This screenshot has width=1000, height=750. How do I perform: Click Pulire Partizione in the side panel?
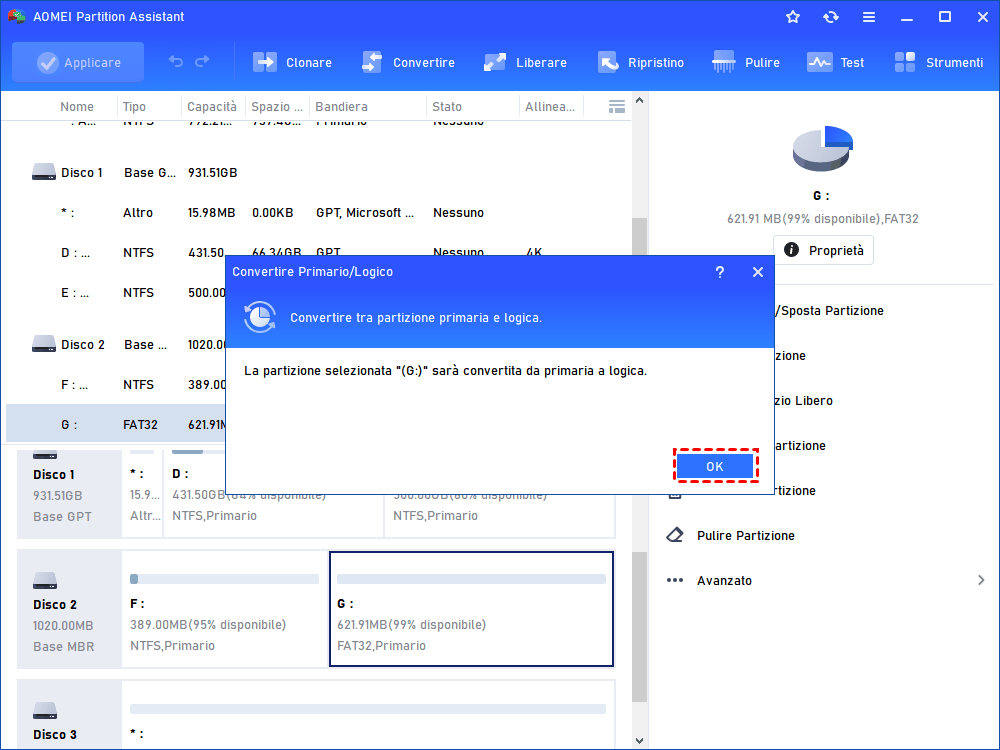pos(746,536)
